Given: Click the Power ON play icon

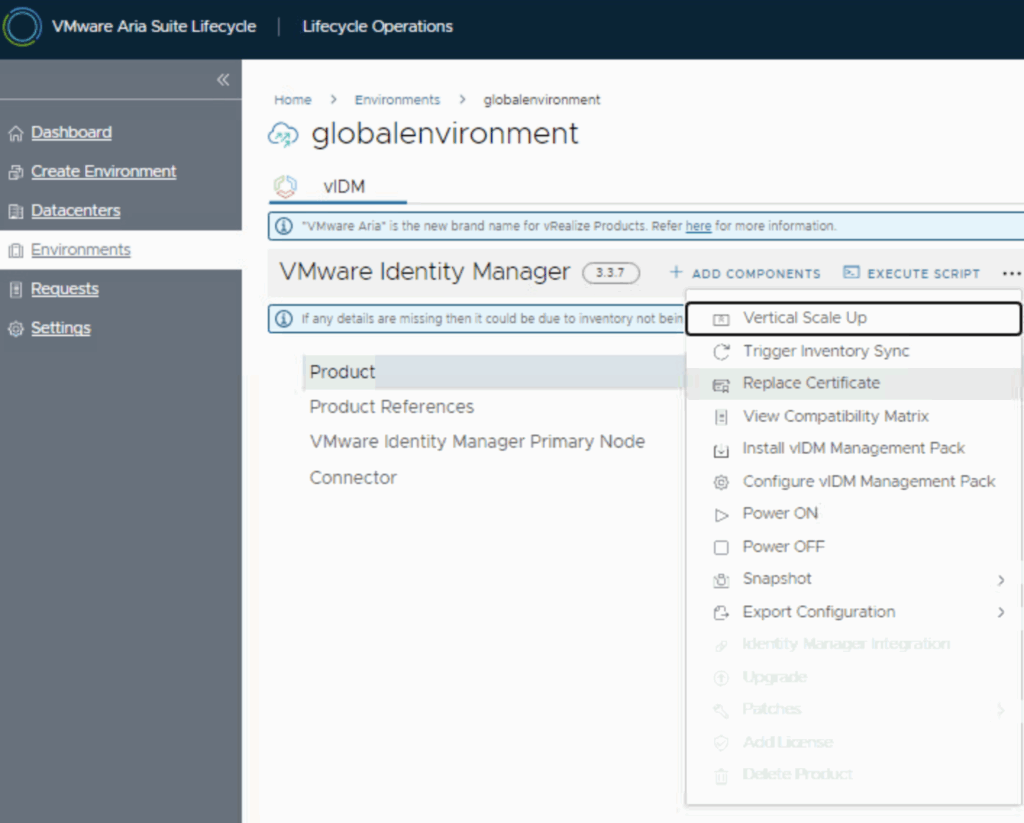Looking at the screenshot, I should point(721,514).
